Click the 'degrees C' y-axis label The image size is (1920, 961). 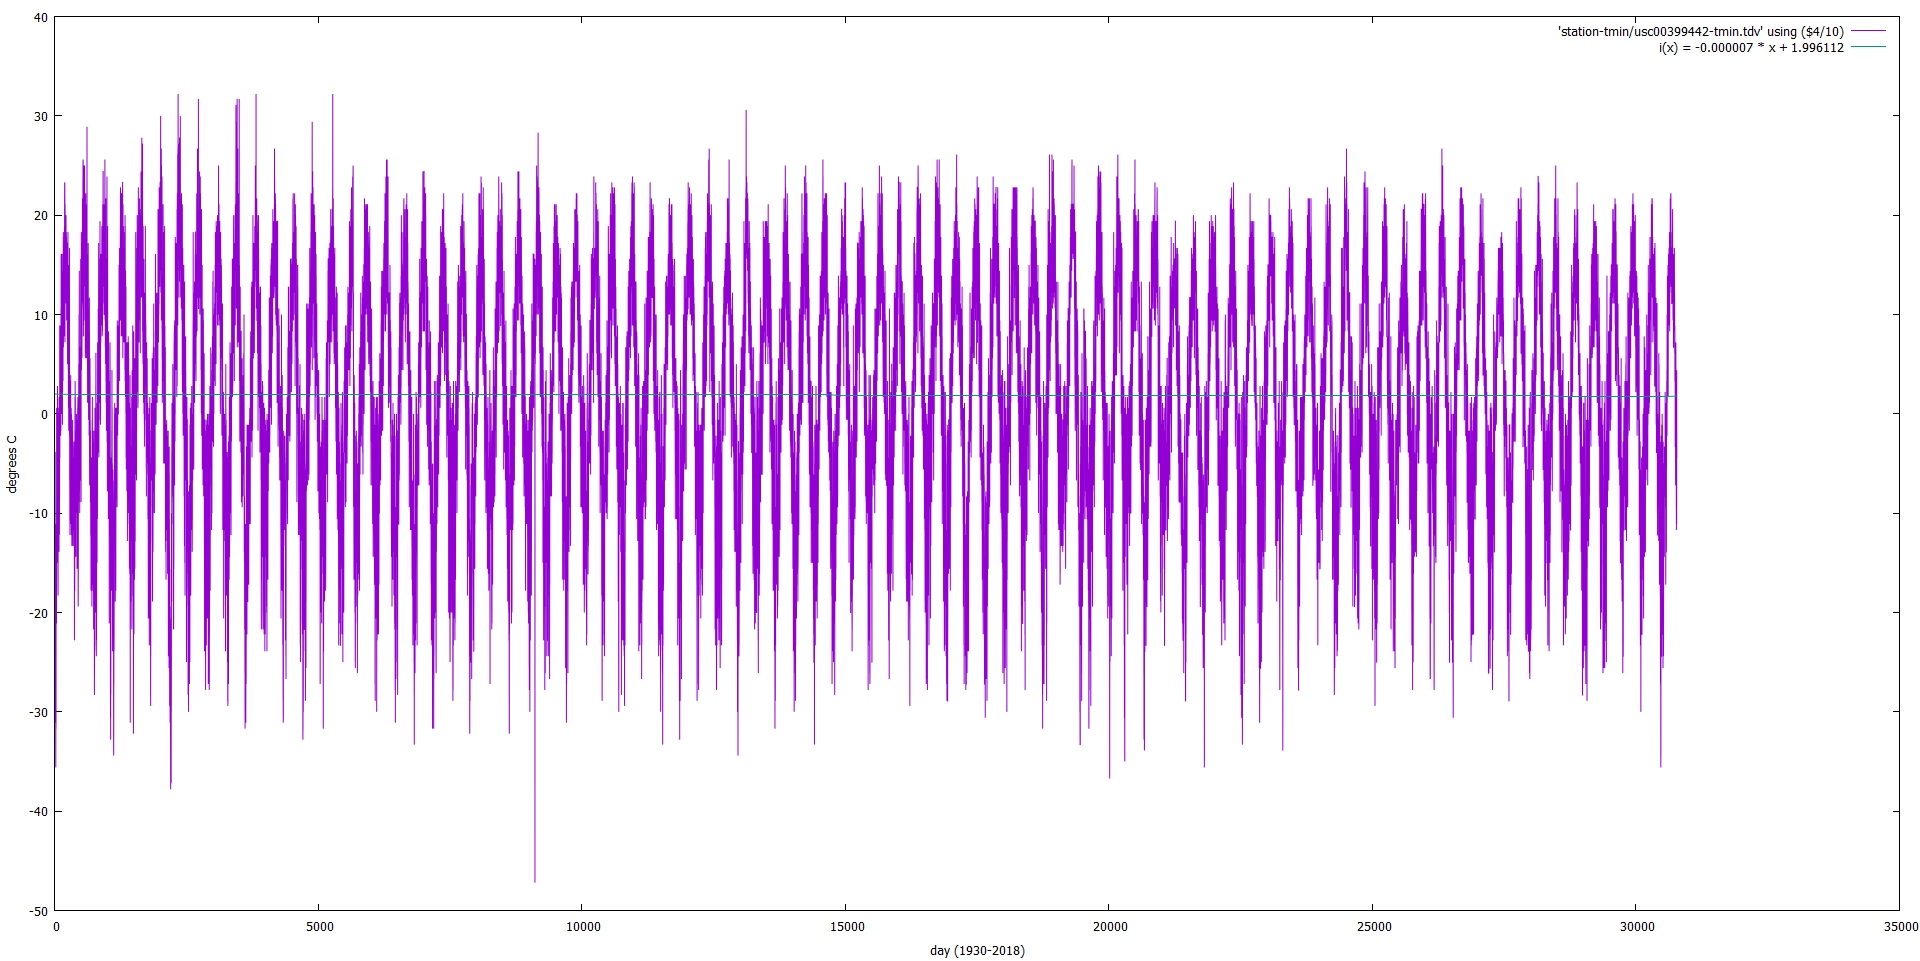tap(12, 464)
